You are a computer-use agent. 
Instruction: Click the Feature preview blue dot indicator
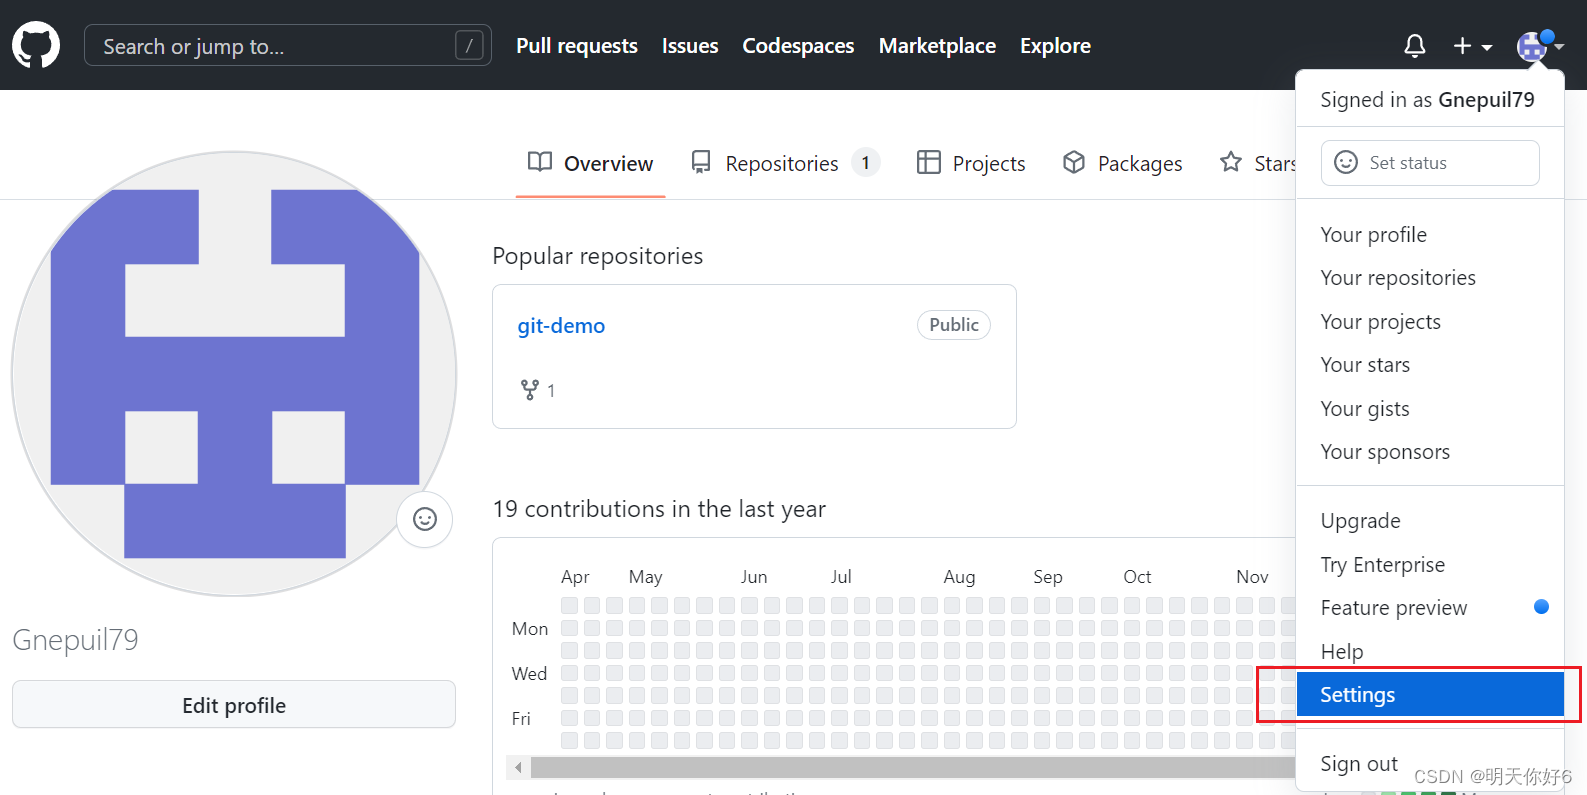[1541, 607]
